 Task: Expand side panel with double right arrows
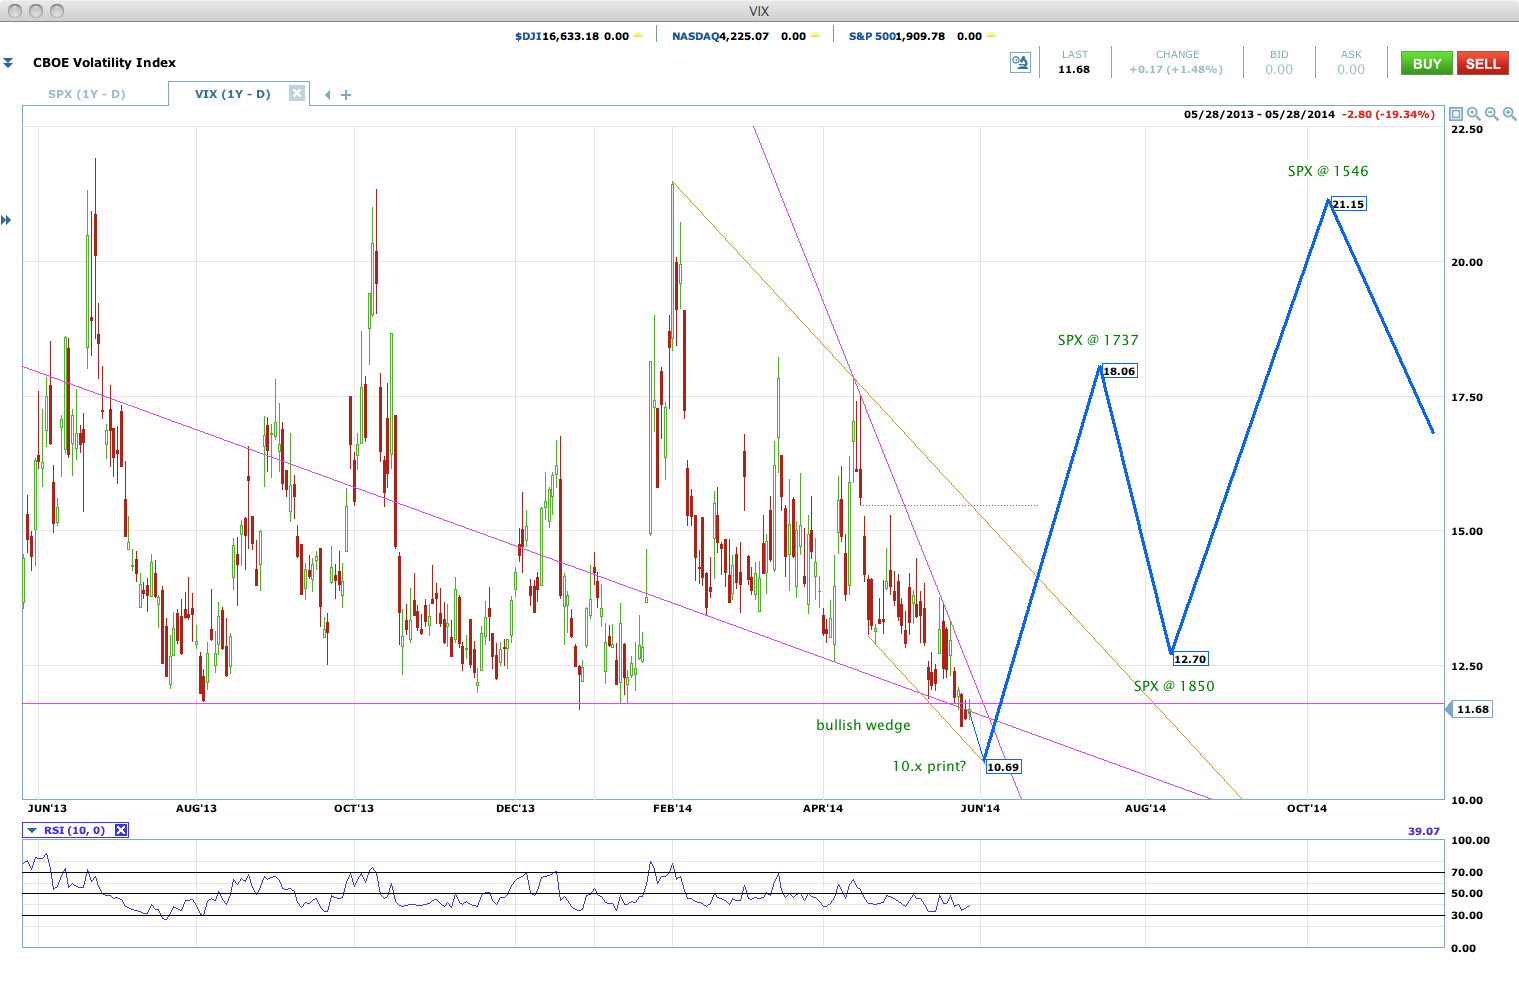point(6,220)
